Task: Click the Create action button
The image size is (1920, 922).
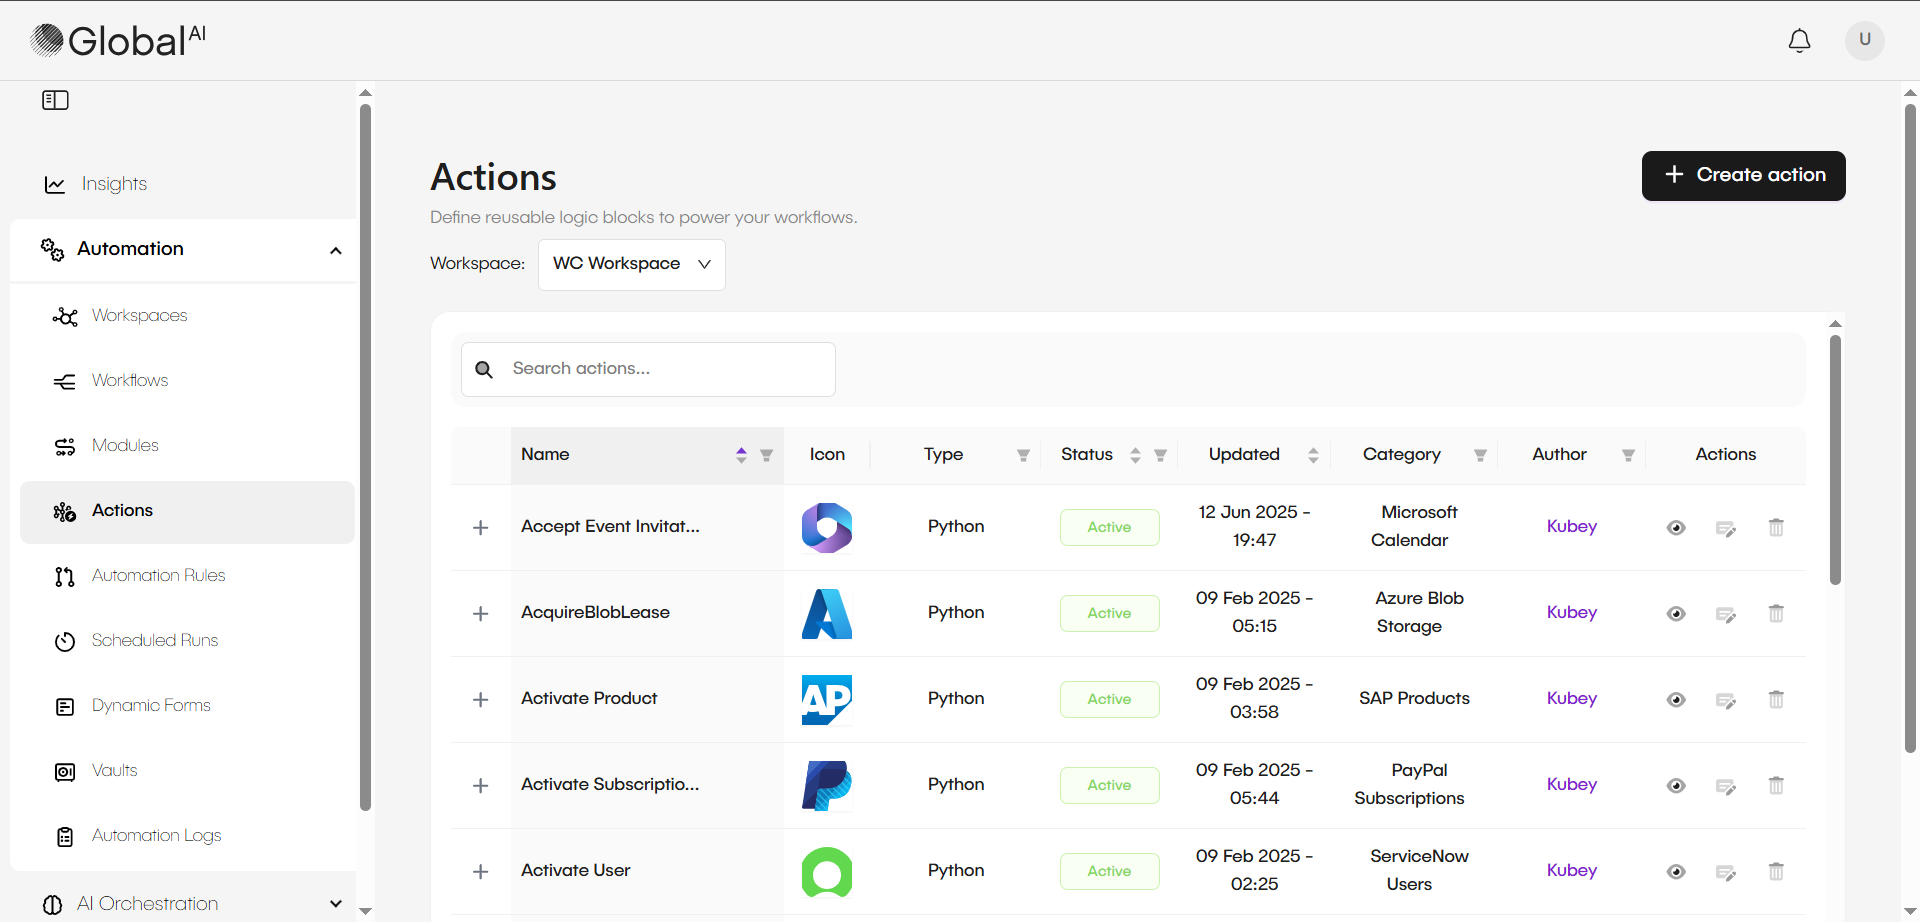Action: click(1743, 175)
